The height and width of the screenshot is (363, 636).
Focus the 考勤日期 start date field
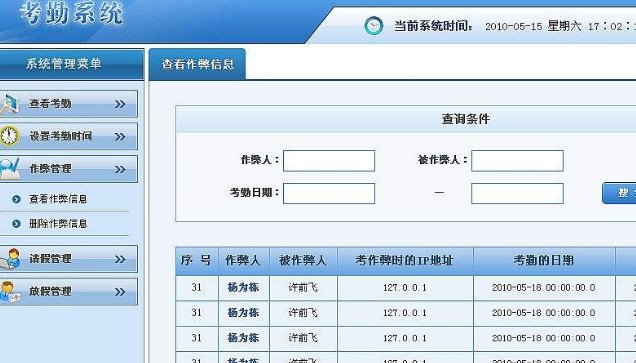(329, 193)
